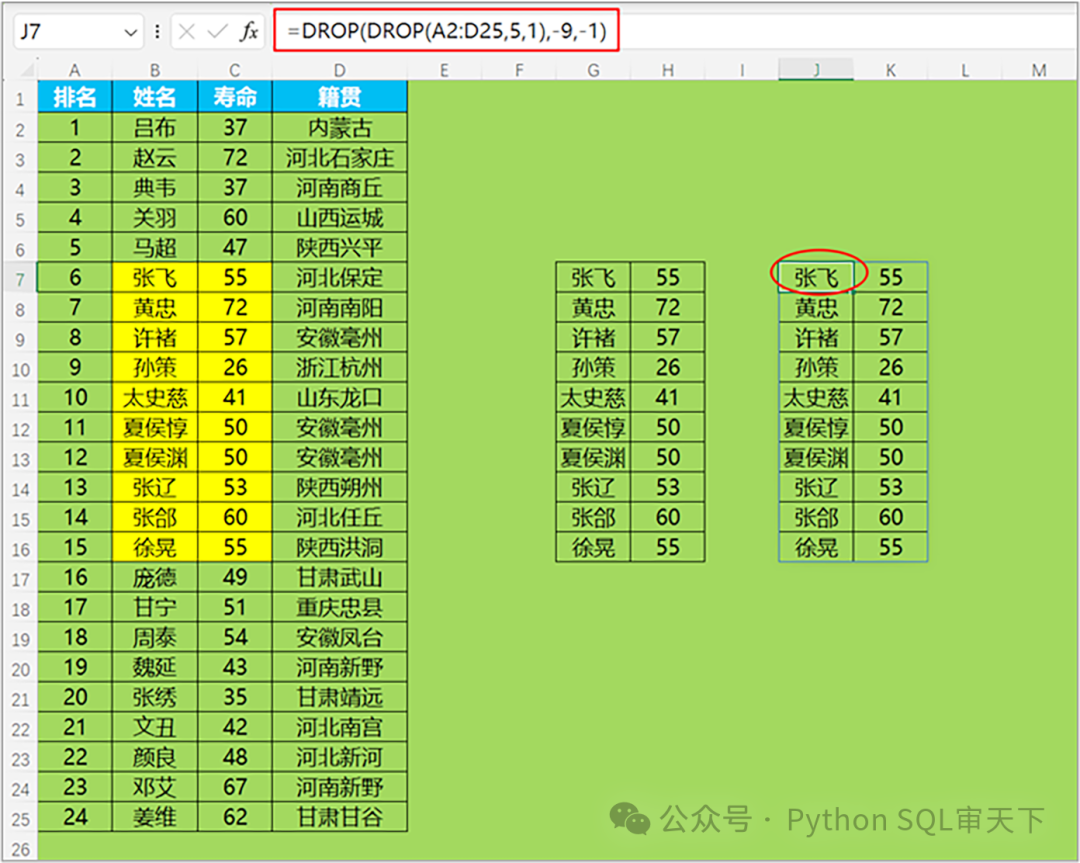This screenshot has height=863, width=1080.
Task: Select the 内蒙古 cell
Action: [340, 127]
